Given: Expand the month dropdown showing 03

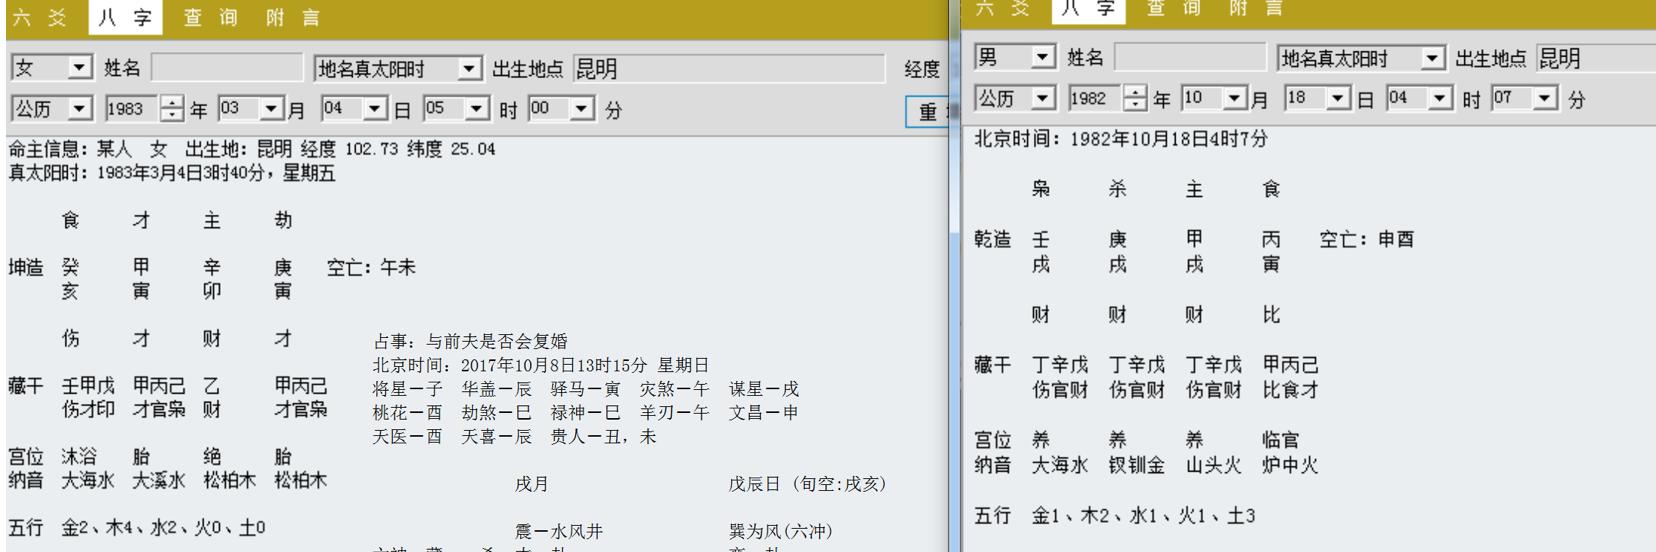Looking at the screenshot, I should [270, 109].
